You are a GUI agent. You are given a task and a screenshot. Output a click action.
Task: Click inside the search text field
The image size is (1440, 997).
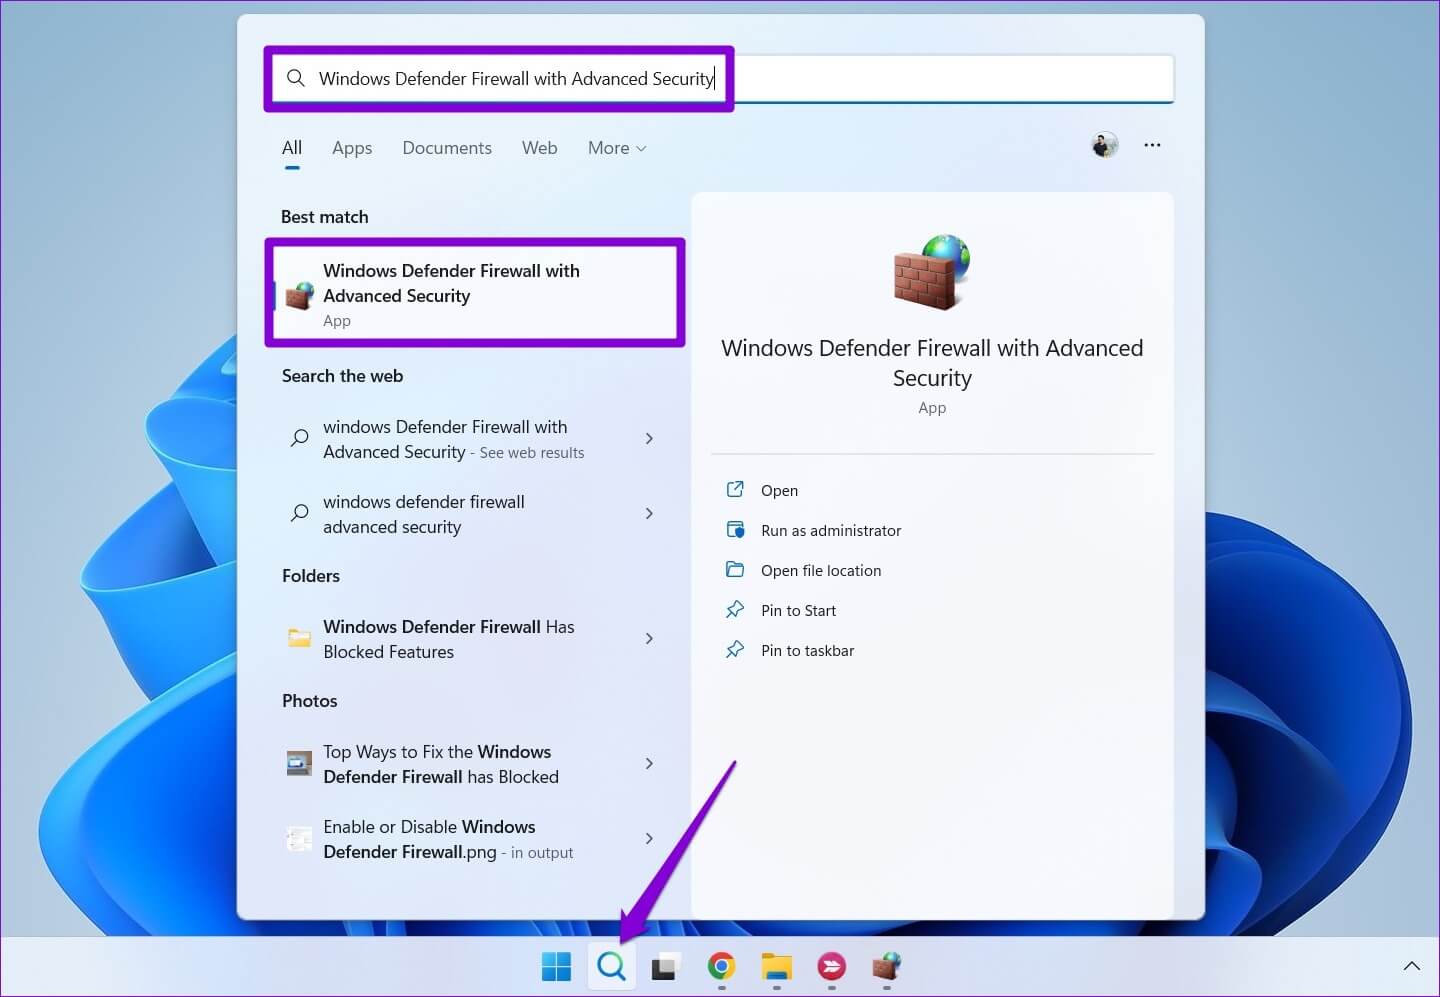click(x=723, y=78)
